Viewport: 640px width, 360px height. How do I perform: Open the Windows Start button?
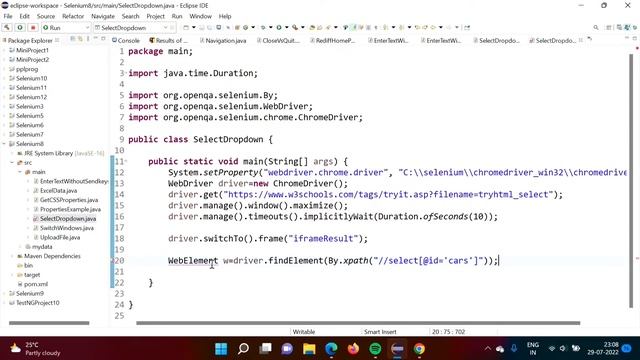pos(221,349)
